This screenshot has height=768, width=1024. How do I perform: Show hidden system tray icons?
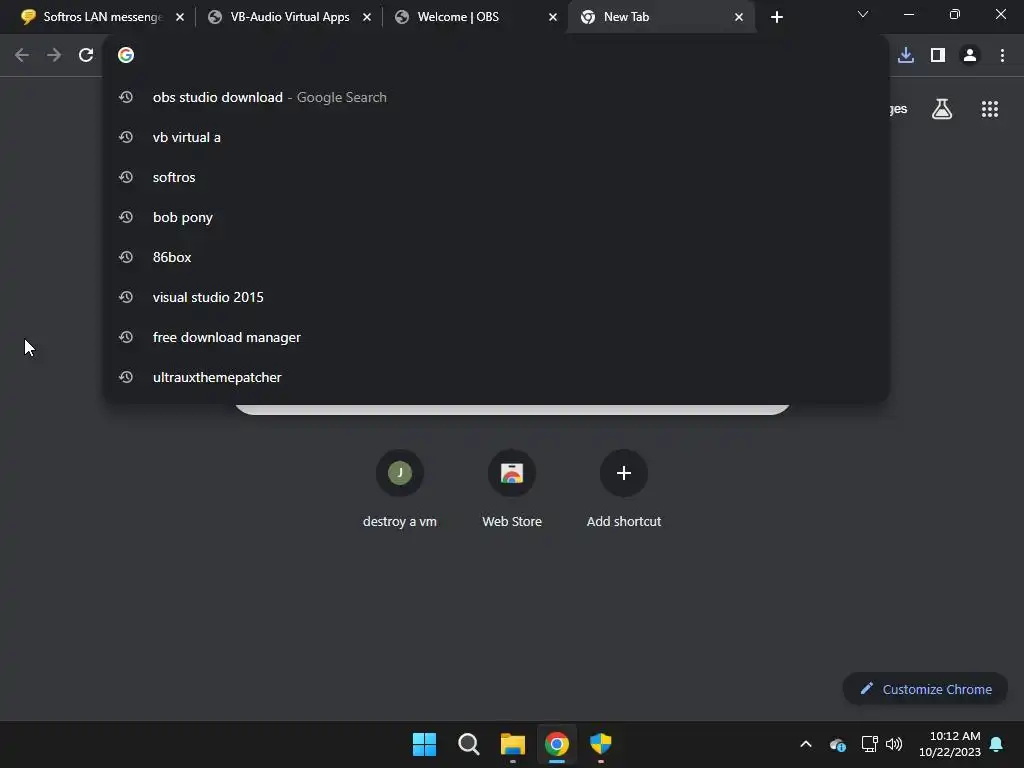(806, 744)
